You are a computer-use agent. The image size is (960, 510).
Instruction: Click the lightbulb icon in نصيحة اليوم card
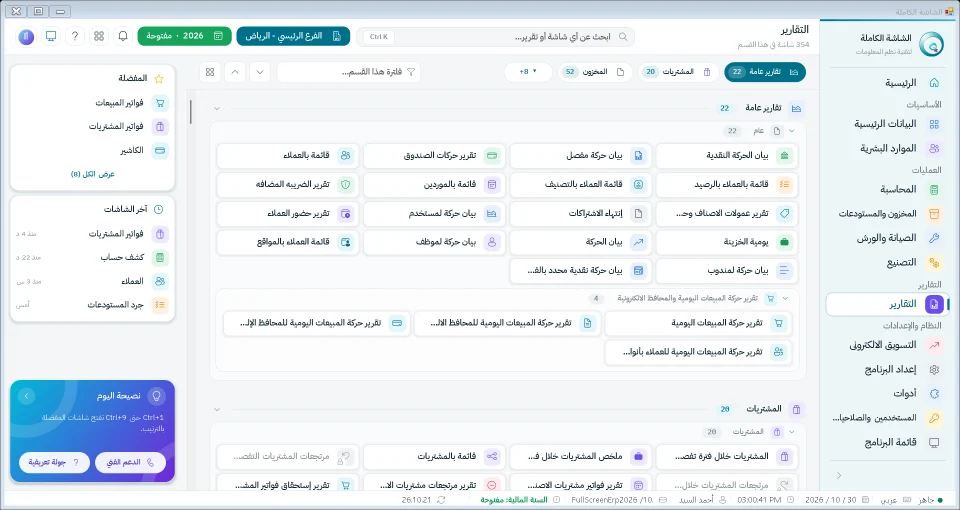[156, 396]
